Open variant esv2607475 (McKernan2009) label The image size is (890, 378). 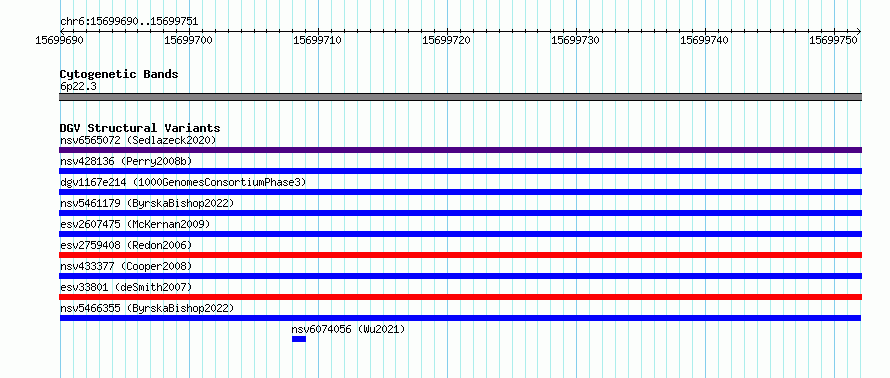135,224
